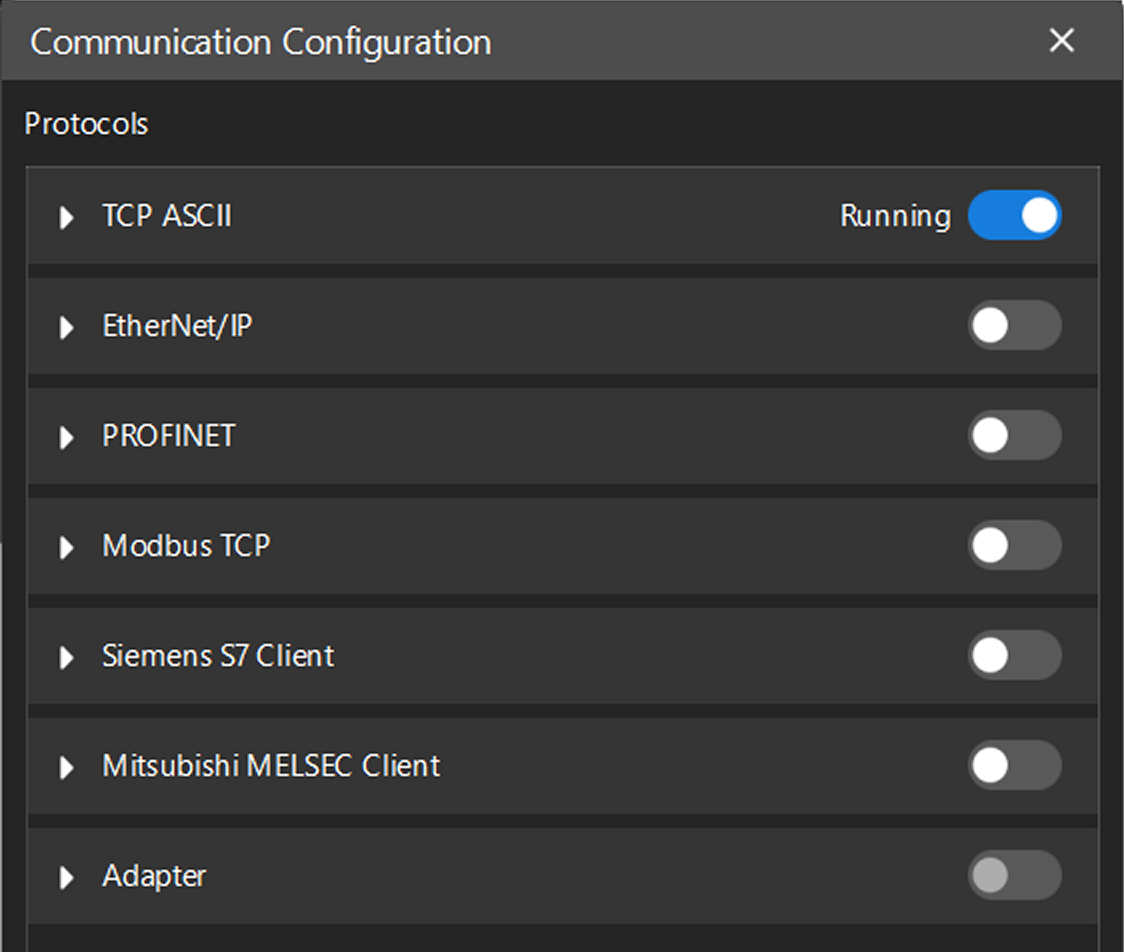
Task: Expand the Mitsubishi MELSEC Client section
Action: (67, 767)
